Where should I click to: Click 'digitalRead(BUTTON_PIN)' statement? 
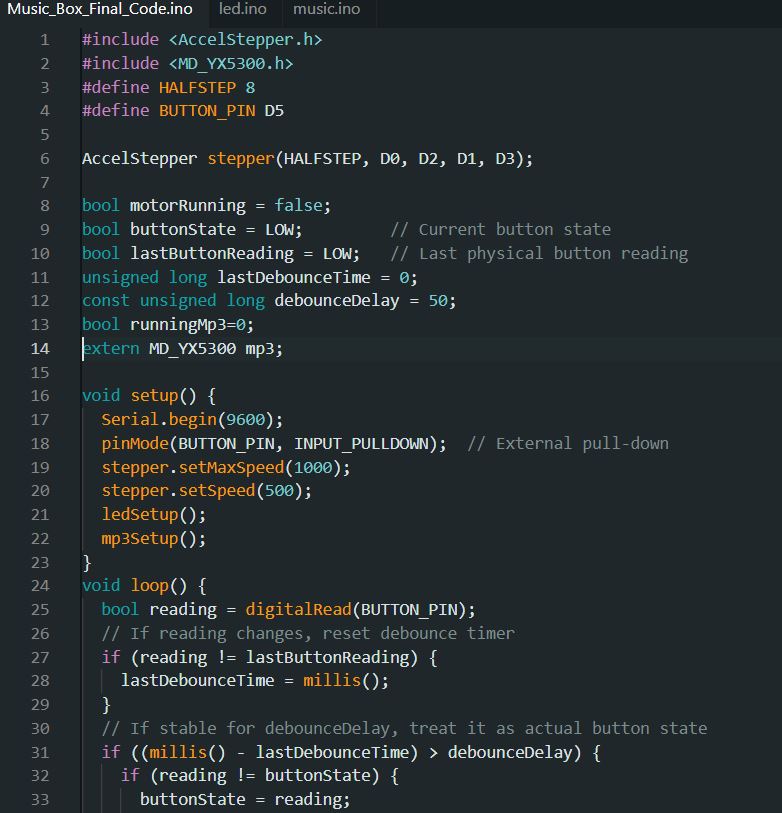[288, 610]
